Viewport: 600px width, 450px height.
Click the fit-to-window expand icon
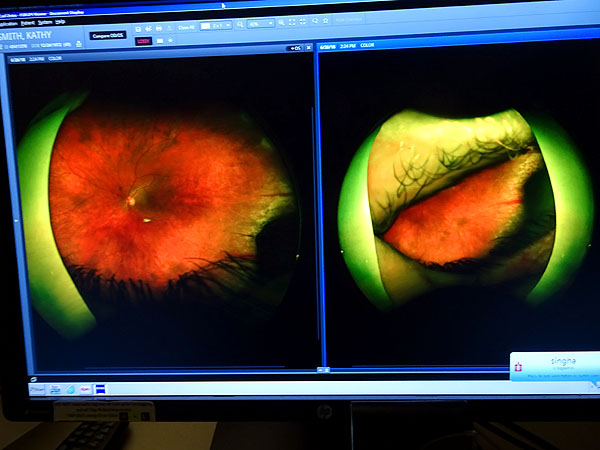292,22
